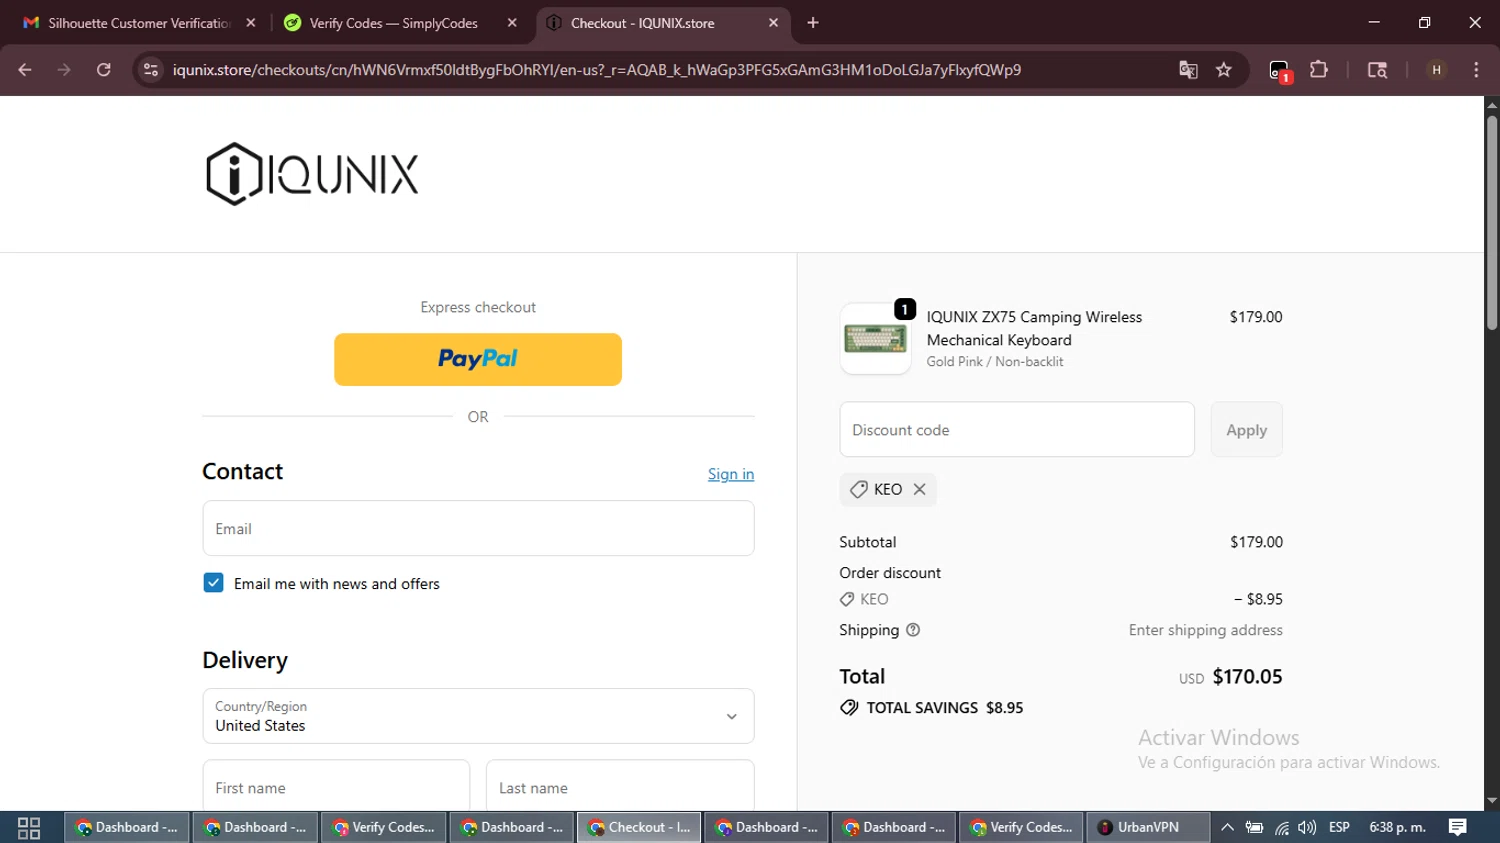Close the Checkout - IQUNIX.store tab
The height and width of the screenshot is (843, 1500).
click(x=773, y=23)
